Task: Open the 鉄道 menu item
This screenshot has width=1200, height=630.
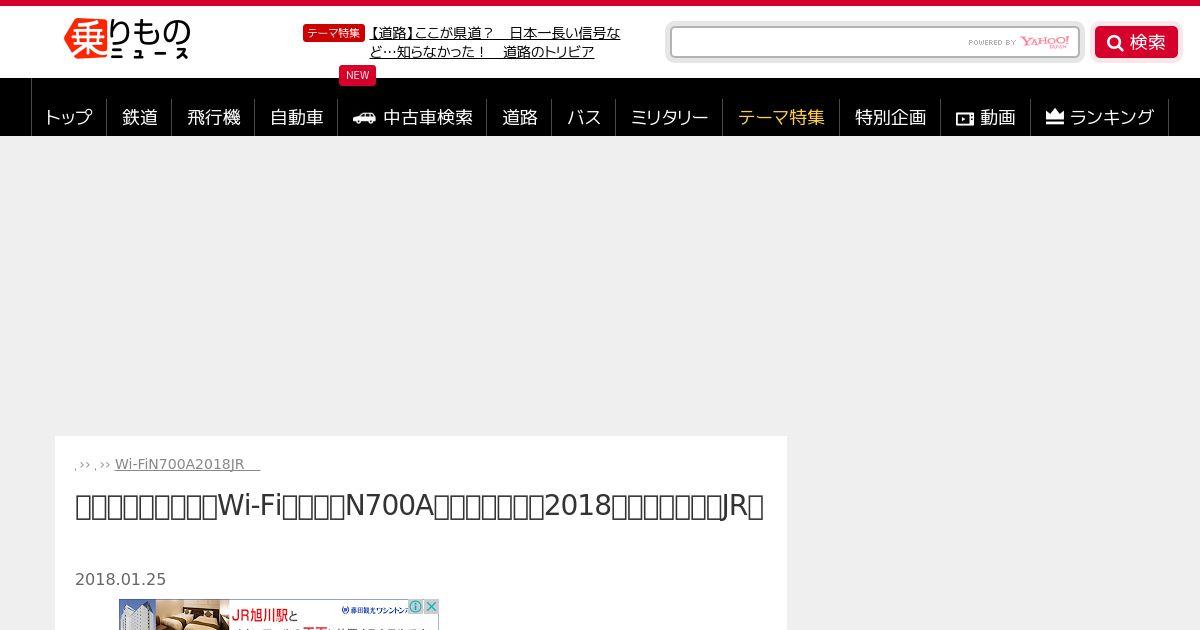Action: 140,117
